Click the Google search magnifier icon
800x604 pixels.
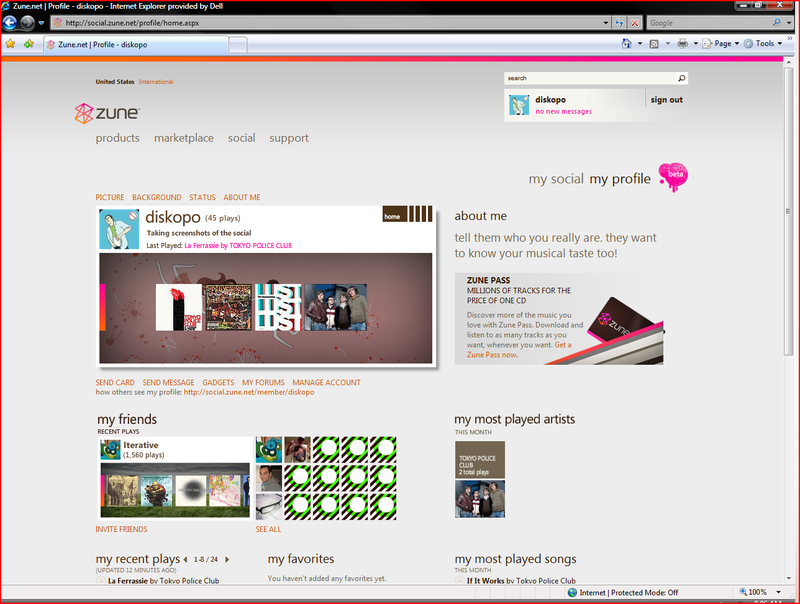coord(777,22)
